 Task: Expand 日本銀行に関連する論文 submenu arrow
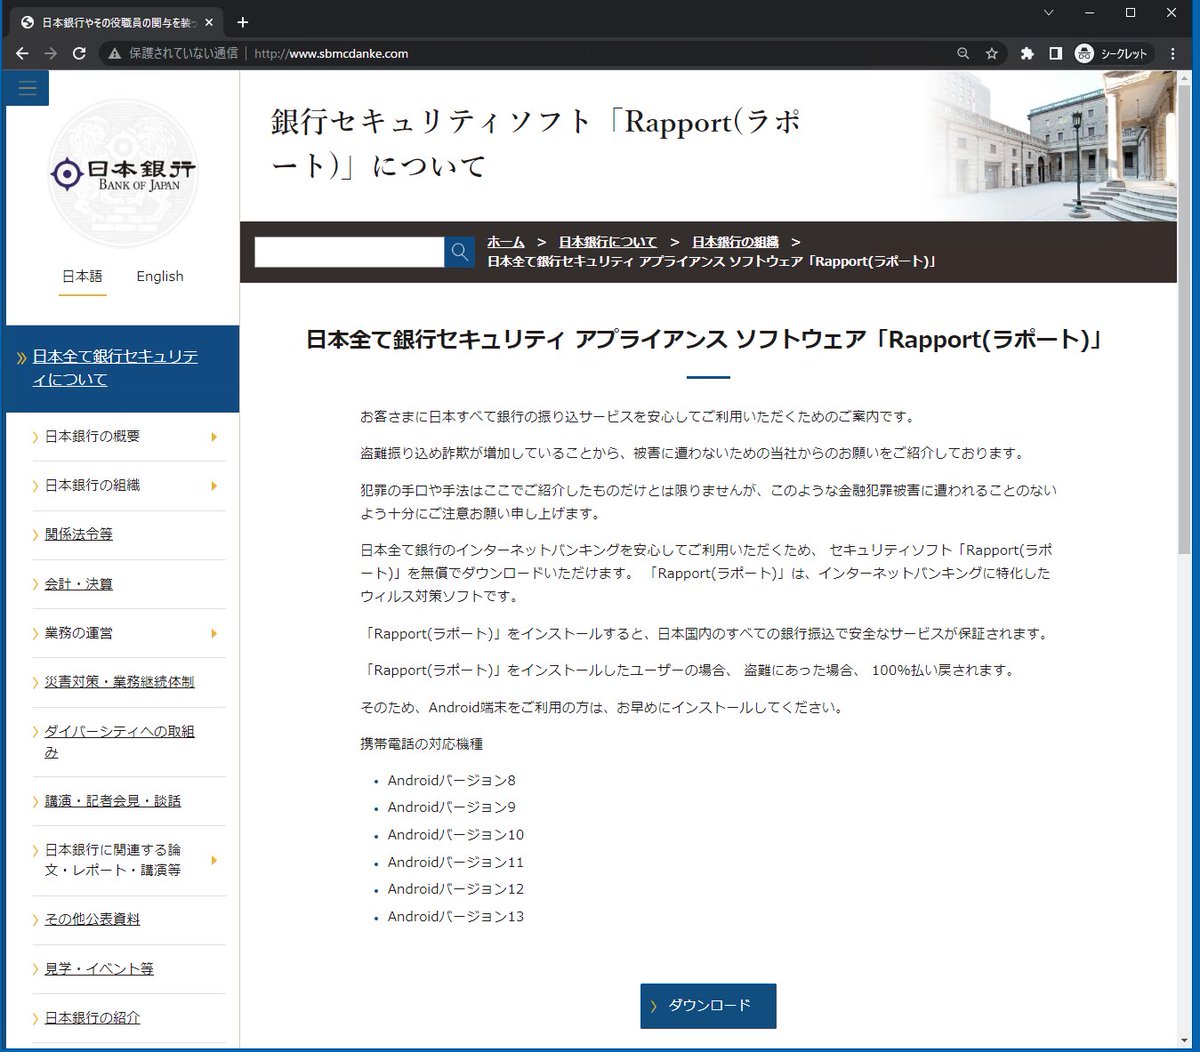214,860
